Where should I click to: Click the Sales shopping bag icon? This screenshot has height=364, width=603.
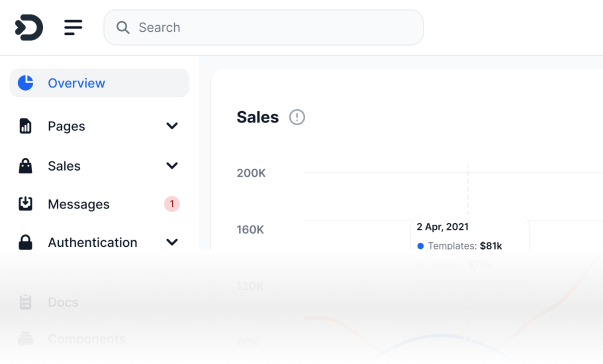pos(25,166)
